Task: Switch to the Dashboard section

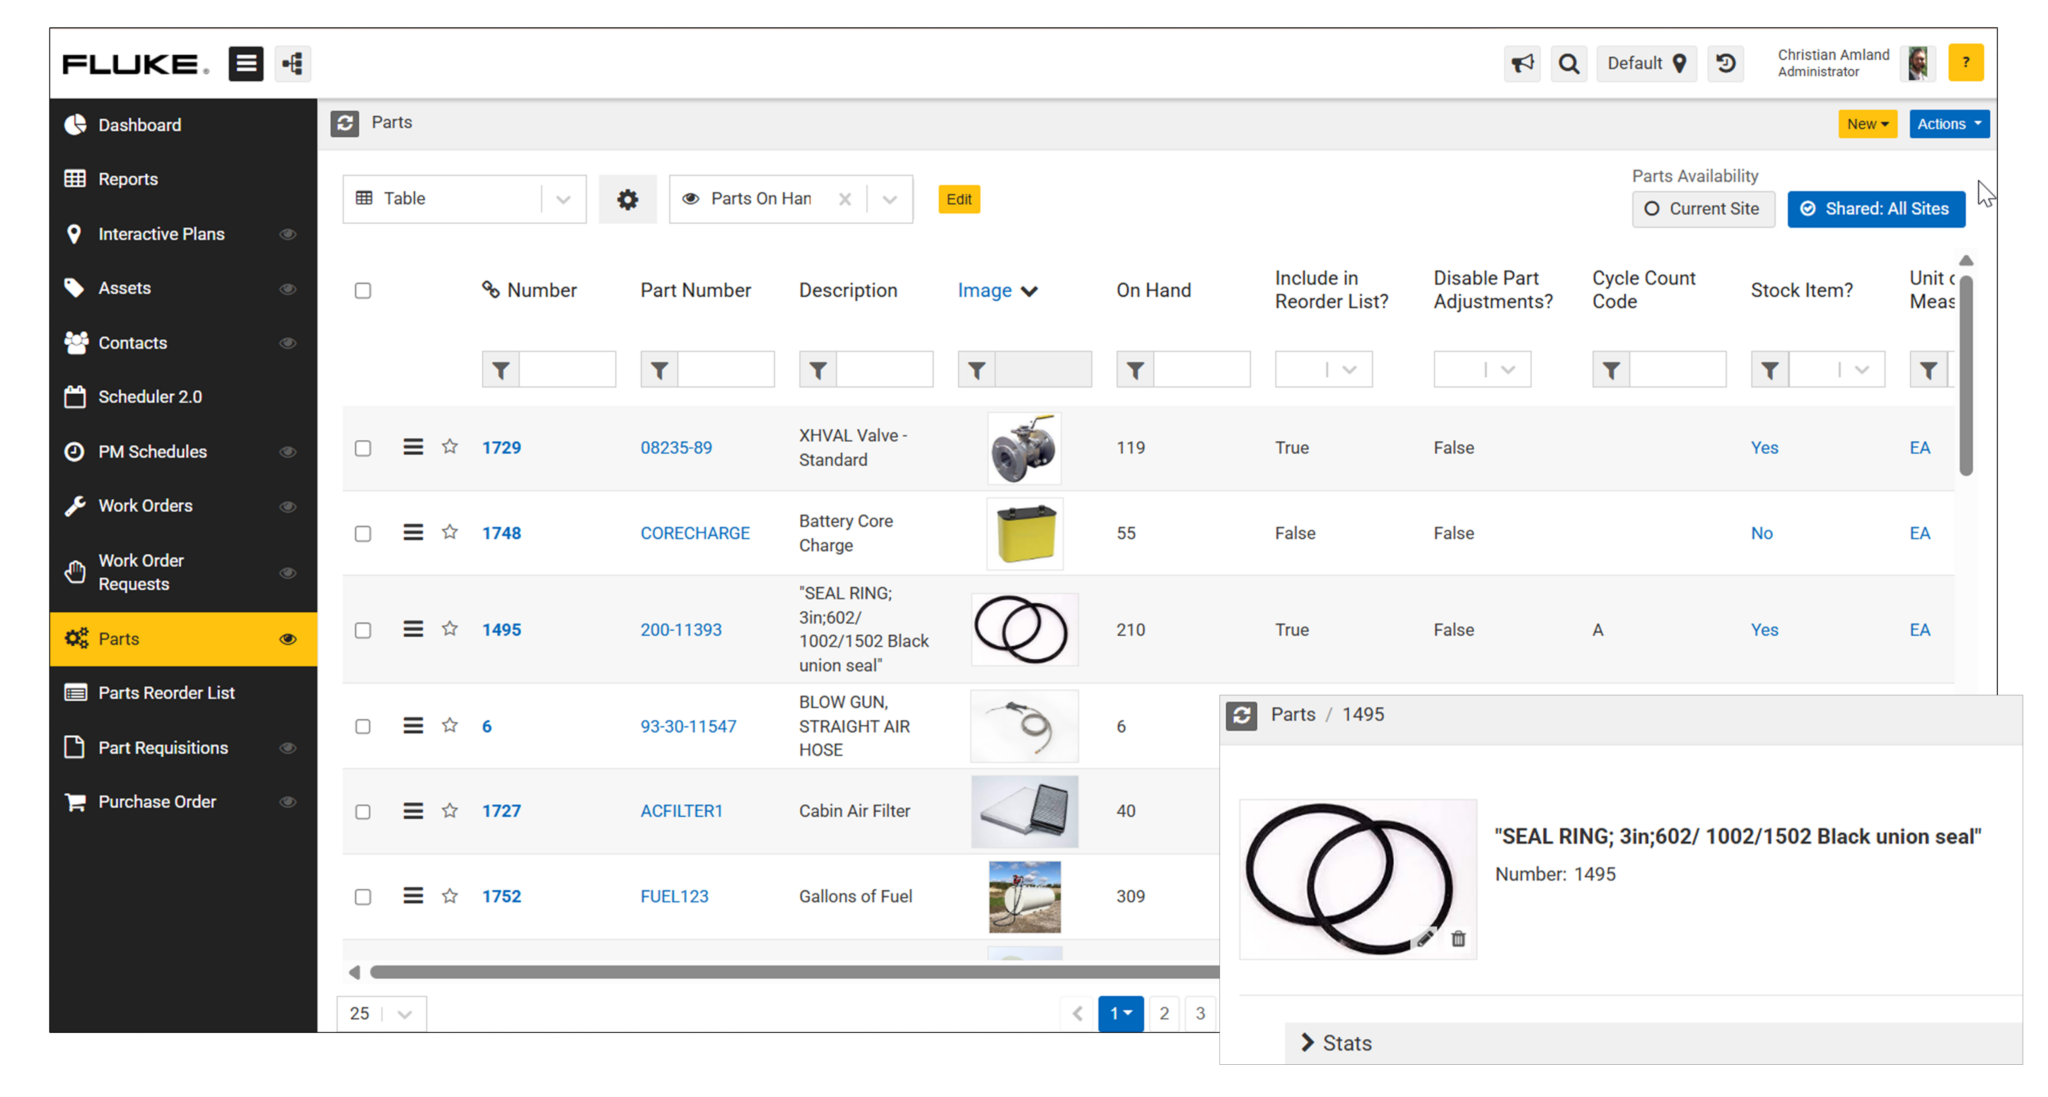Action: click(139, 124)
